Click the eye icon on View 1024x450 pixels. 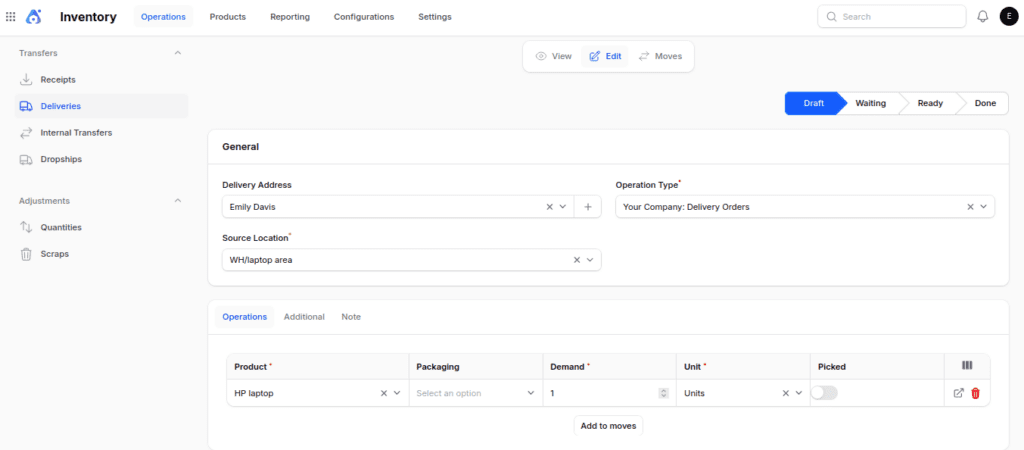pos(541,56)
